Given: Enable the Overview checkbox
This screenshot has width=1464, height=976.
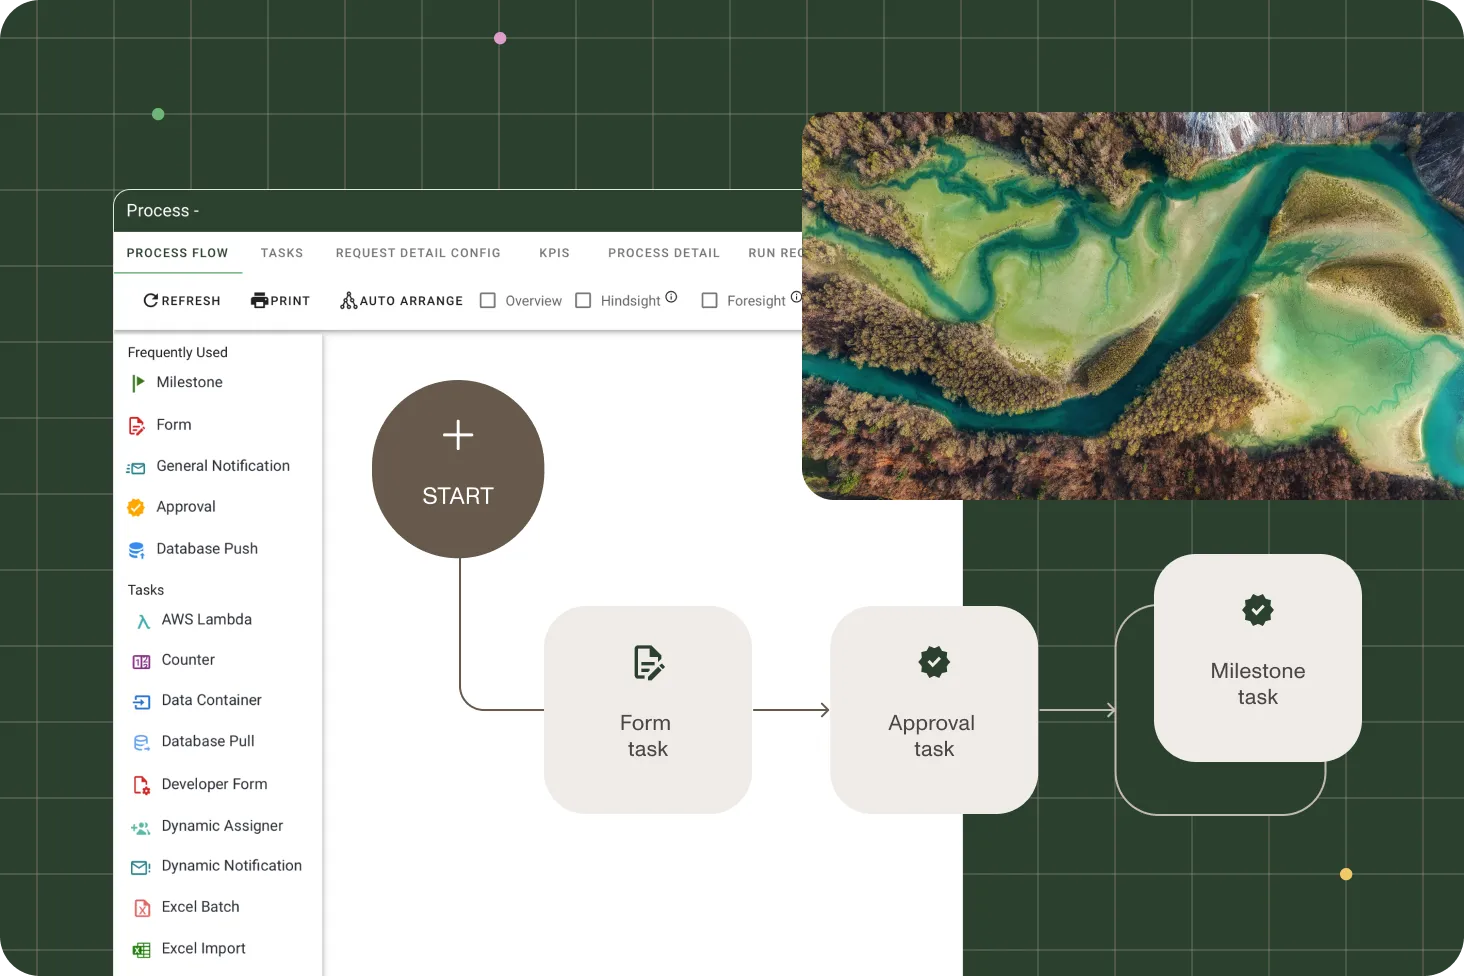Looking at the screenshot, I should click(x=488, y=300).
